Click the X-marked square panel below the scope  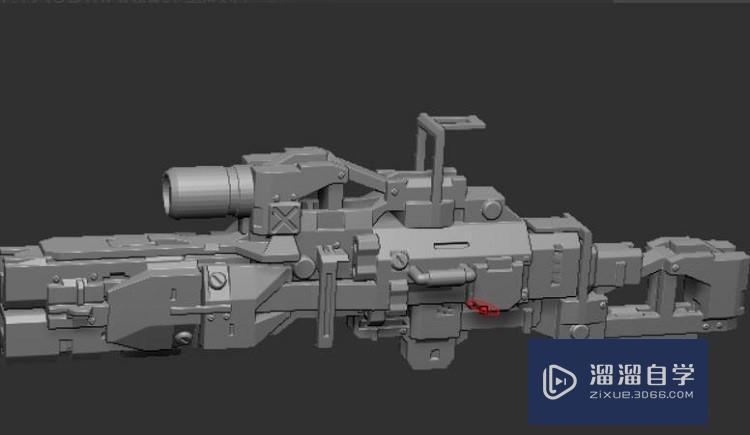(285, 219)
